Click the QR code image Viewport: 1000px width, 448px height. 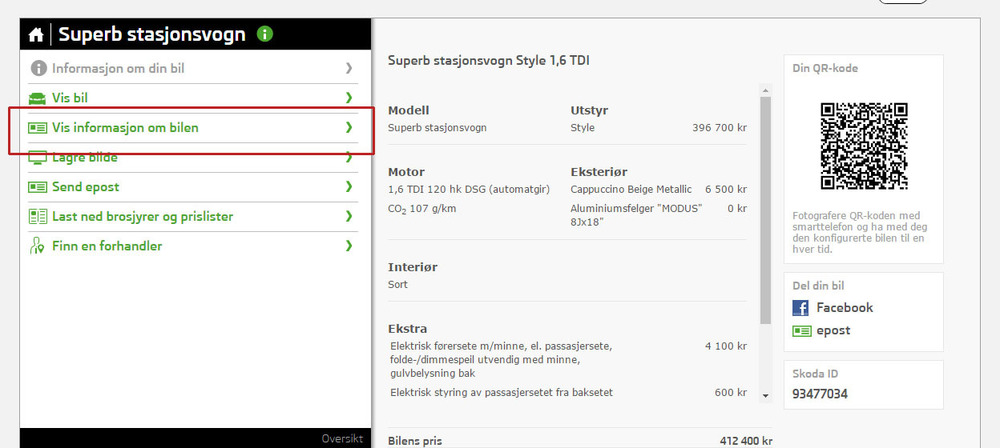pyautogui.click(x=863, y=146)
